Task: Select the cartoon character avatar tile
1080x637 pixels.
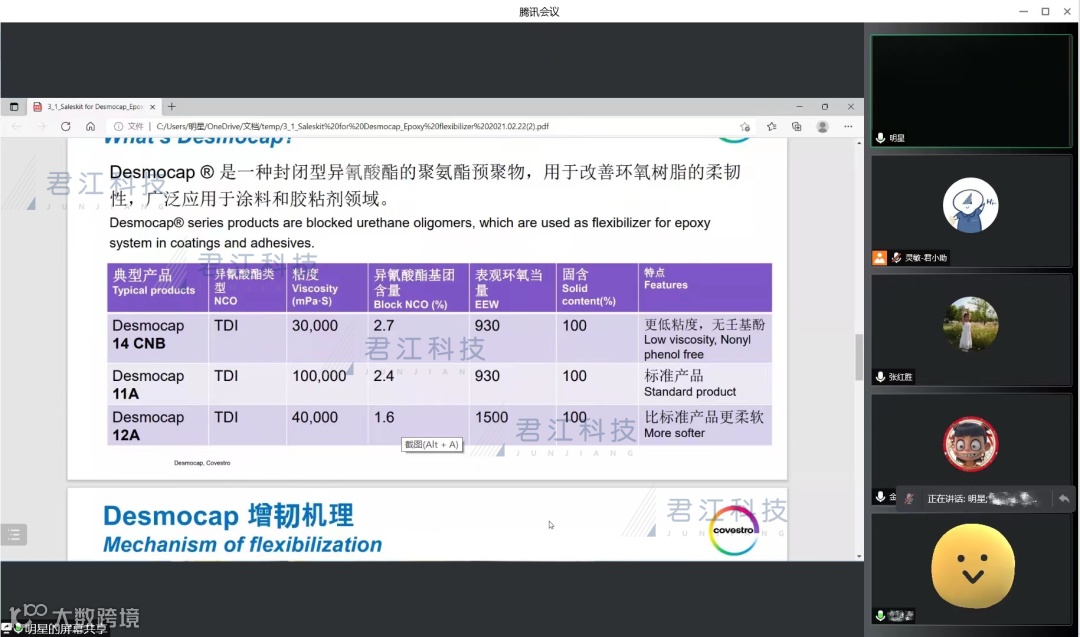Action: point(971,444)
